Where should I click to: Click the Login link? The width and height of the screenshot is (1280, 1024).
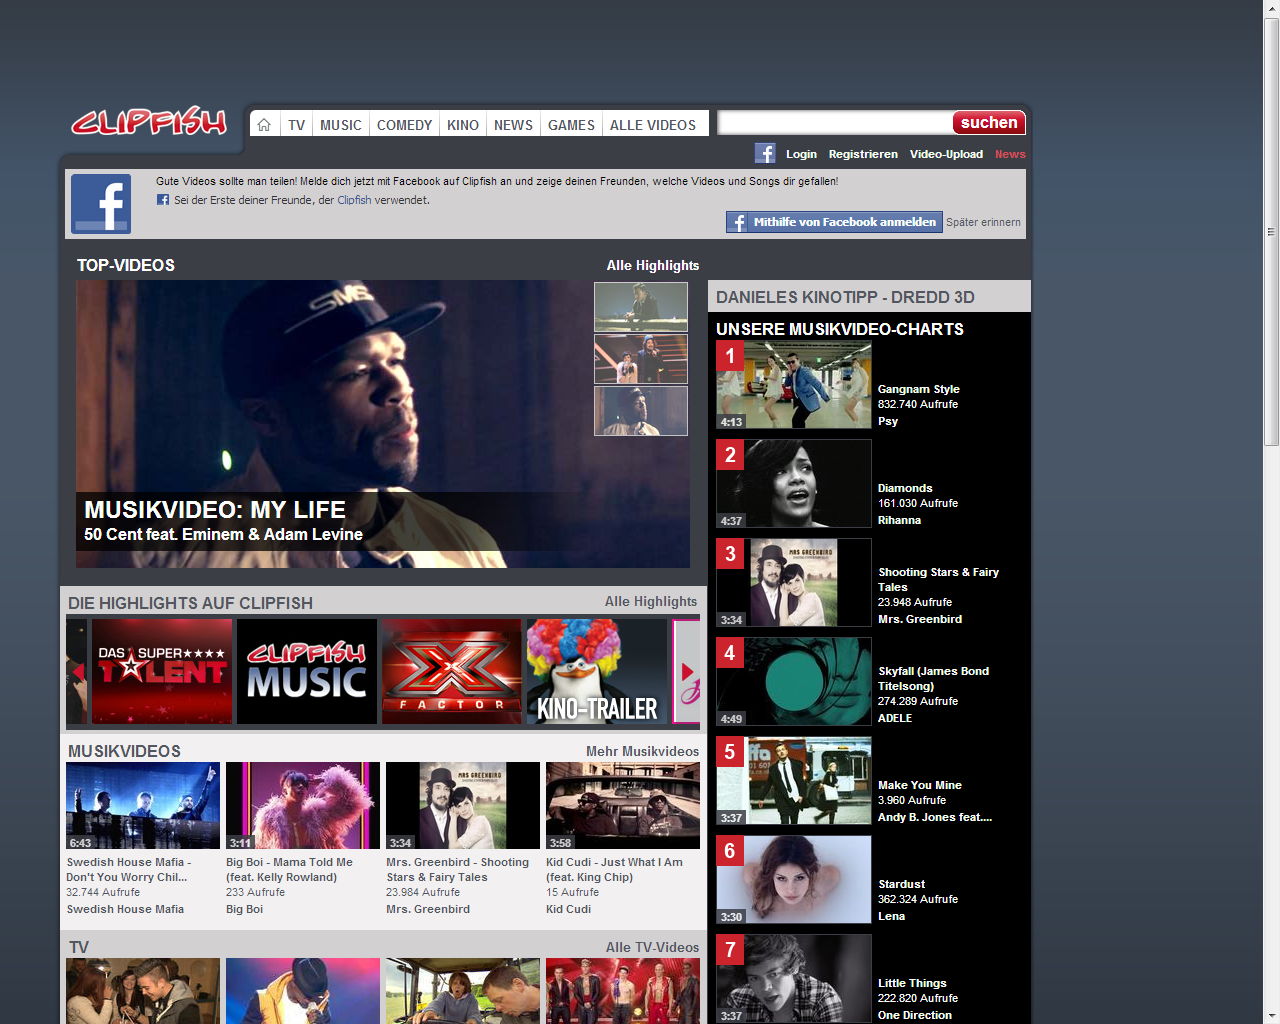point(801,154)
